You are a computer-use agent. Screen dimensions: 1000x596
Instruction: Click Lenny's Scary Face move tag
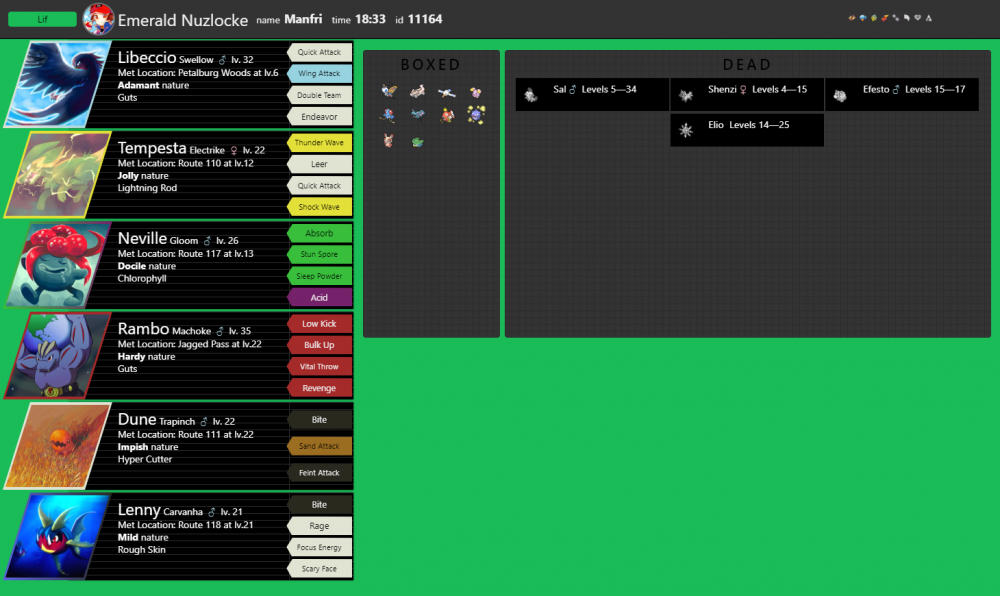pyautogui.click(x=319, y=569)
